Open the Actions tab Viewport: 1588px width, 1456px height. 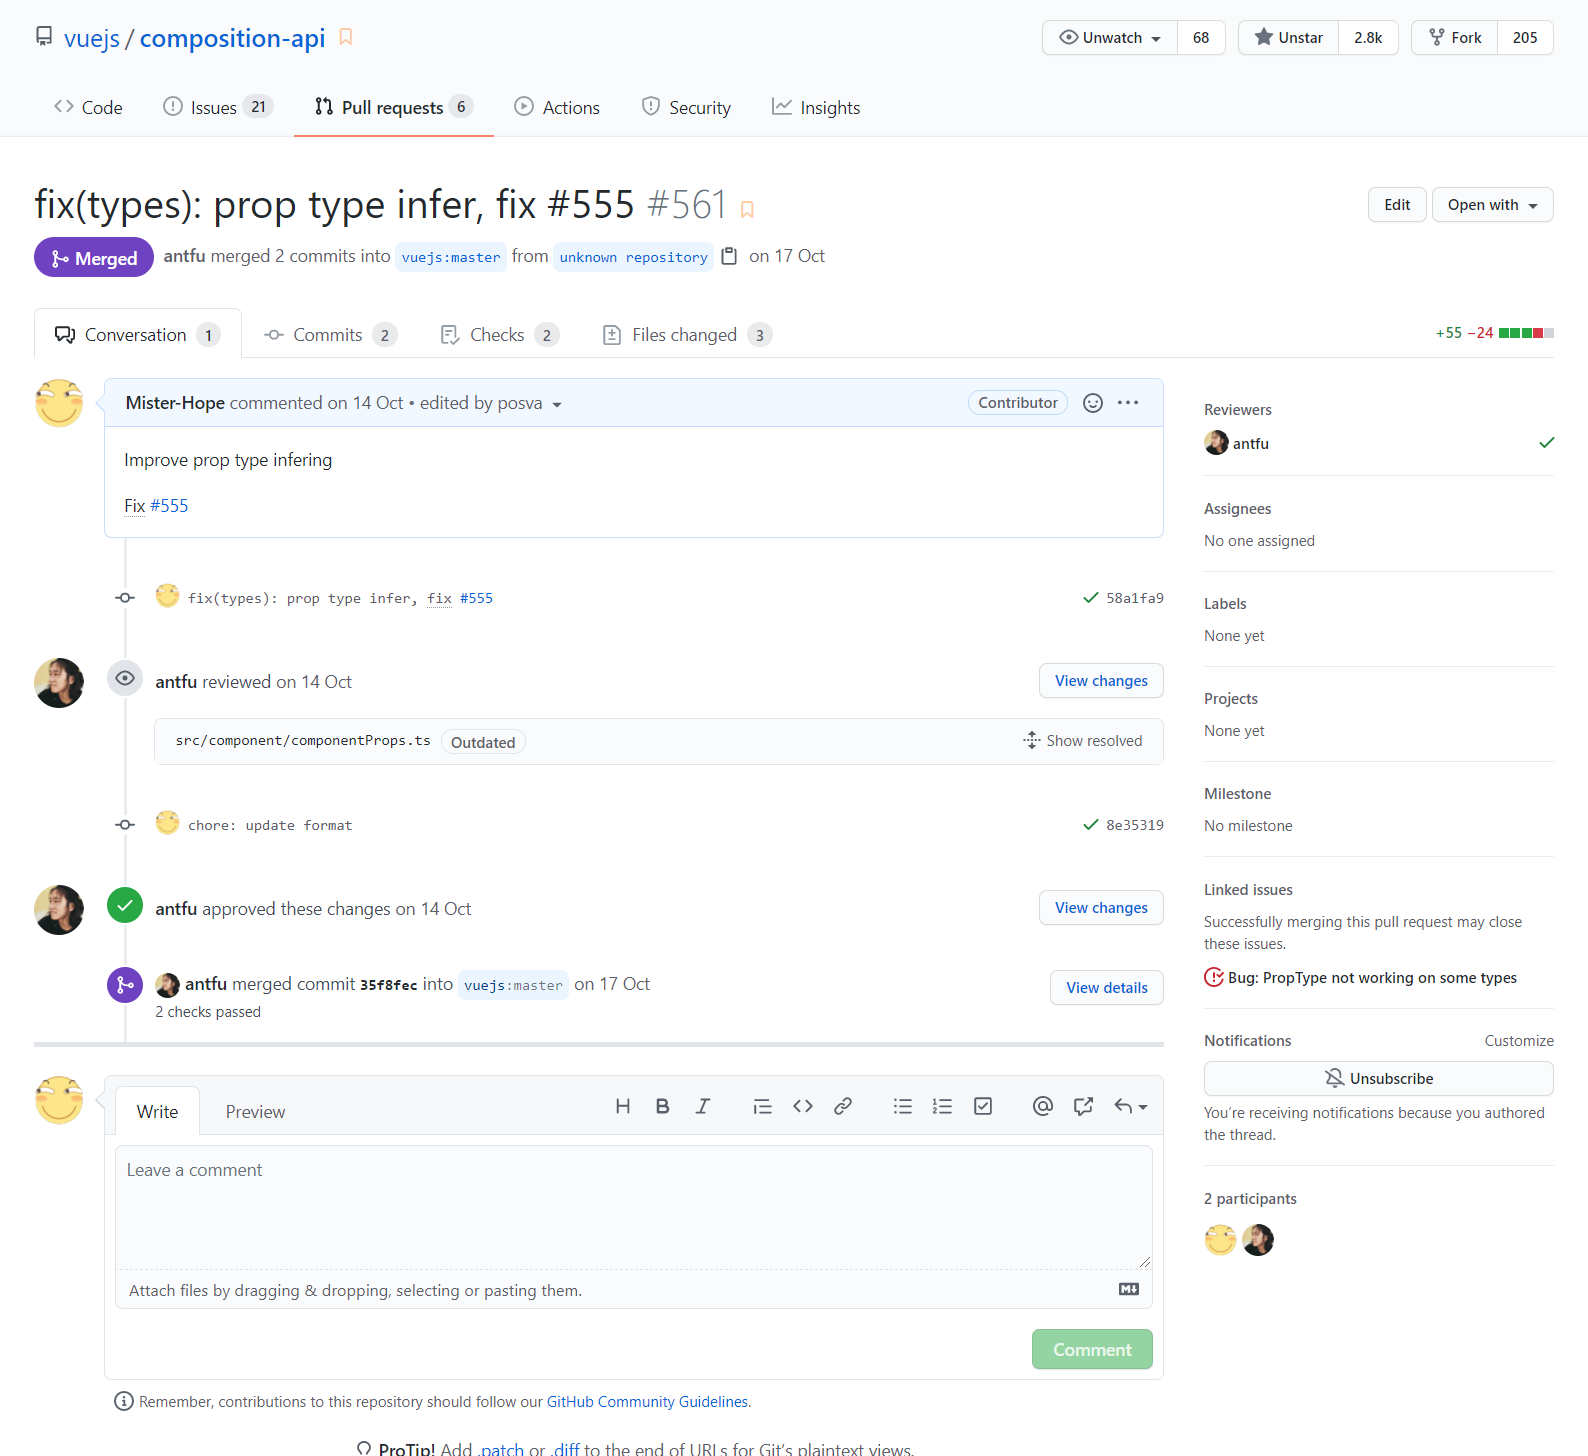557,107
